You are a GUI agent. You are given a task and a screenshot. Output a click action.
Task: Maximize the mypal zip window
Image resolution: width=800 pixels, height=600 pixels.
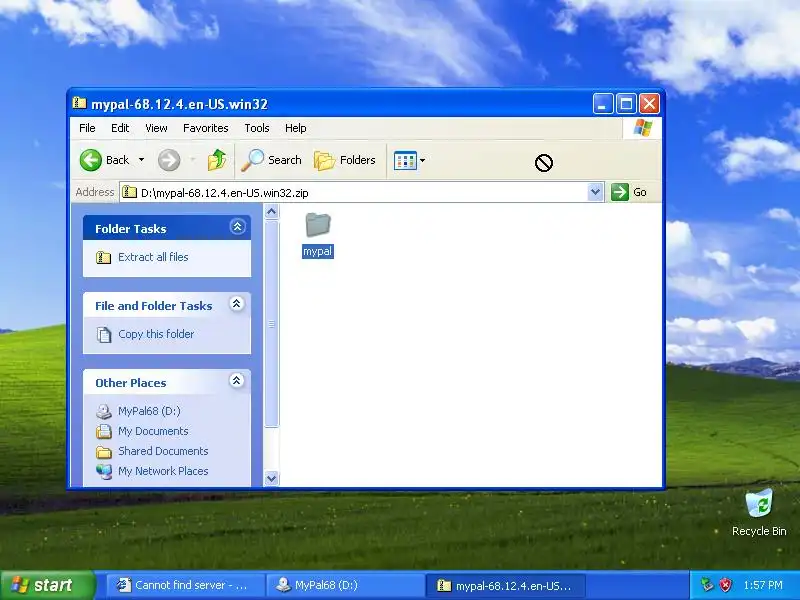point(626,104)
